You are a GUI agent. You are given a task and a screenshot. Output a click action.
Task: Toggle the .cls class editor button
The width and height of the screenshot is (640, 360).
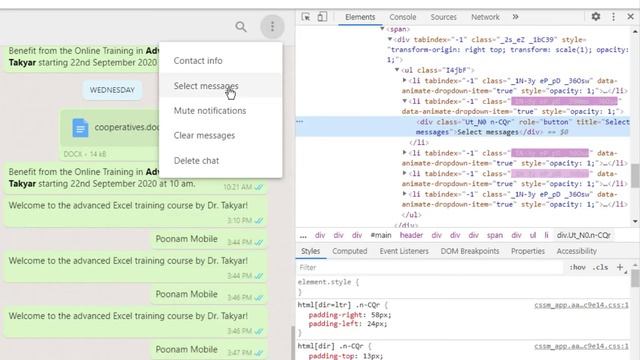point(600,267)
